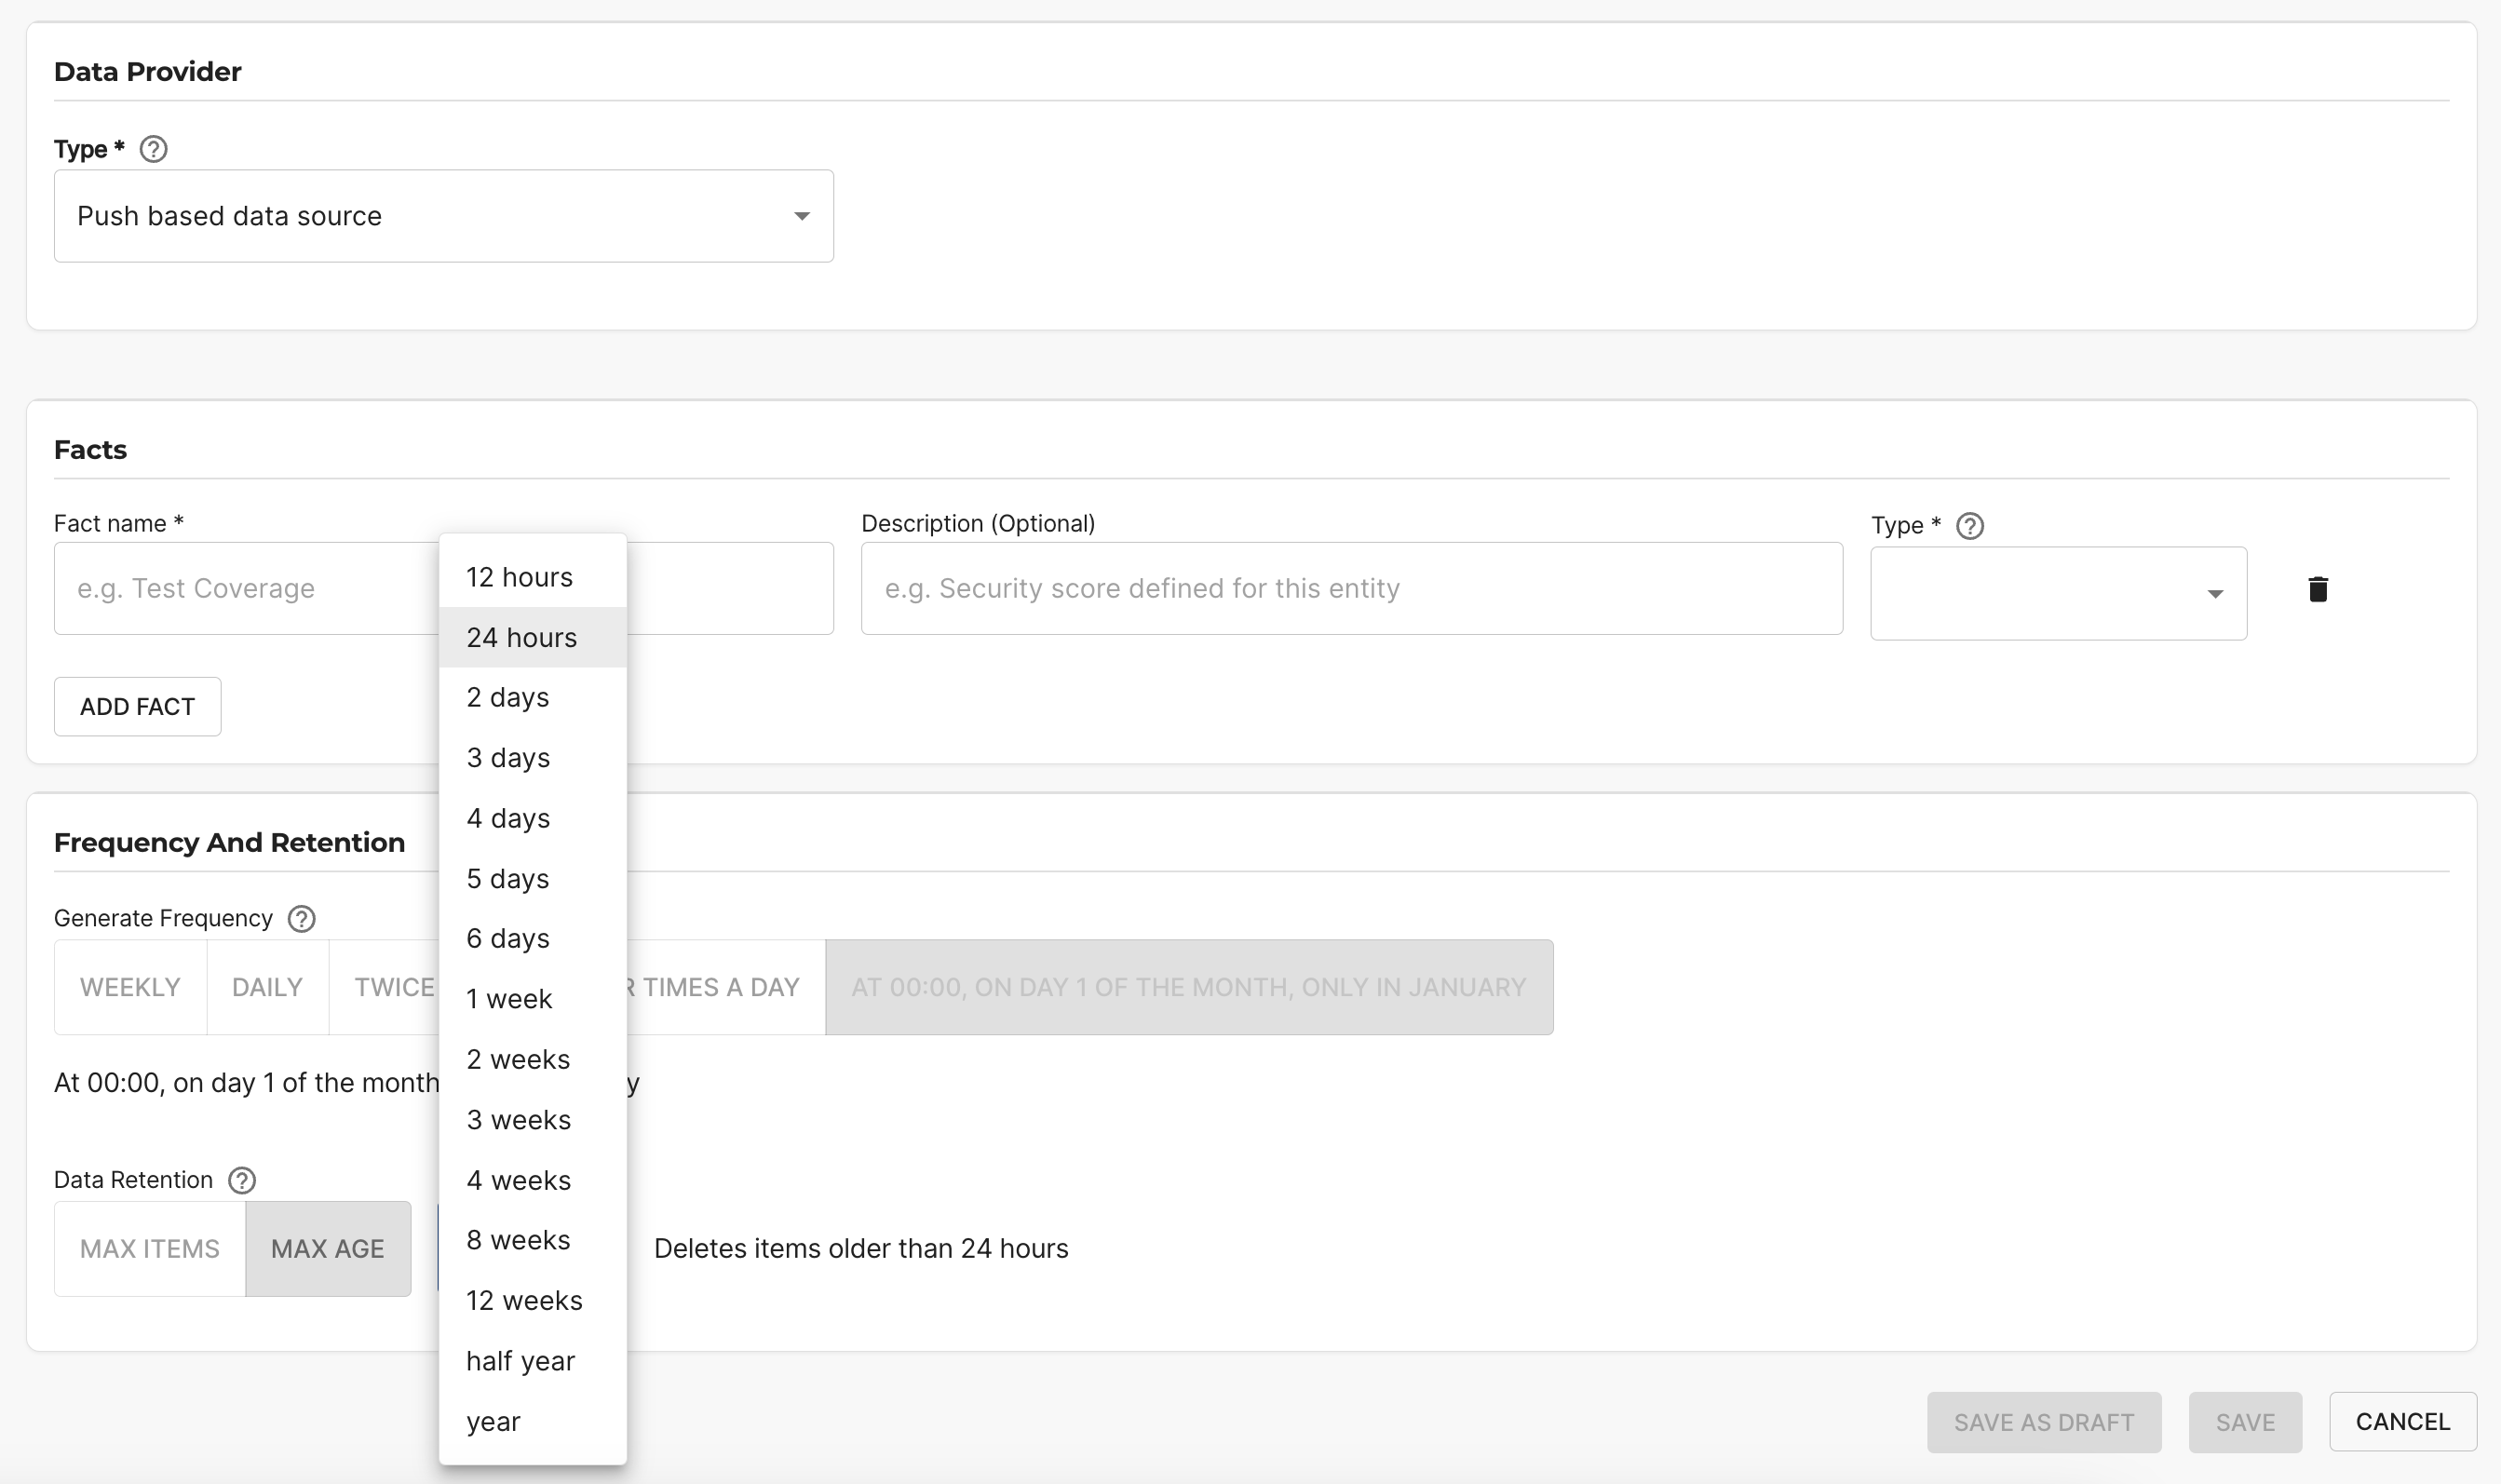This screenshot has width=2501, height=1484.
Task: Choose 2 weeks retention option
Action: [518, 1059]
